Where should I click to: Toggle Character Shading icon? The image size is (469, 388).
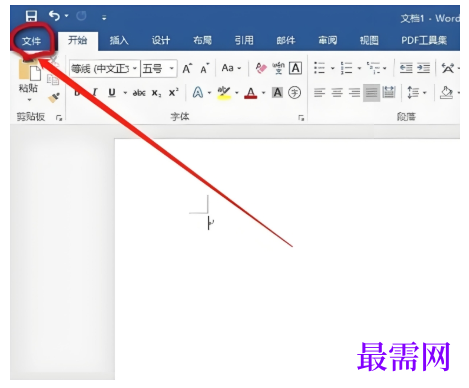tap(277, 92)
